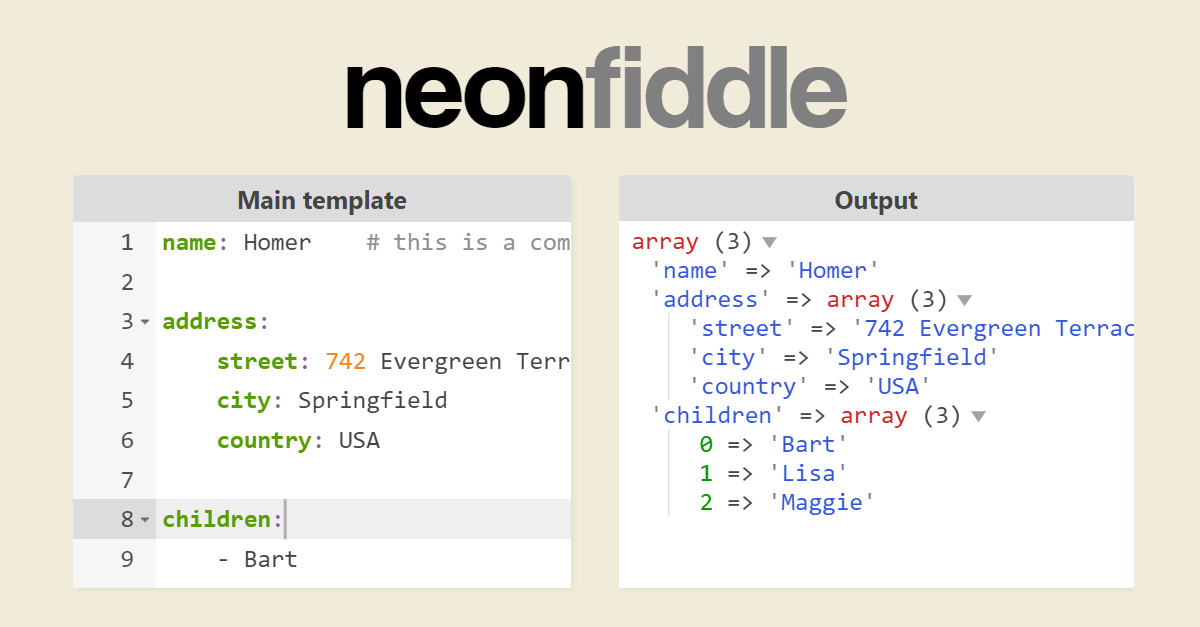Collapse the 'children' array triangle in Output
This screenshot has width=1200, height=627.
(978, 416)
